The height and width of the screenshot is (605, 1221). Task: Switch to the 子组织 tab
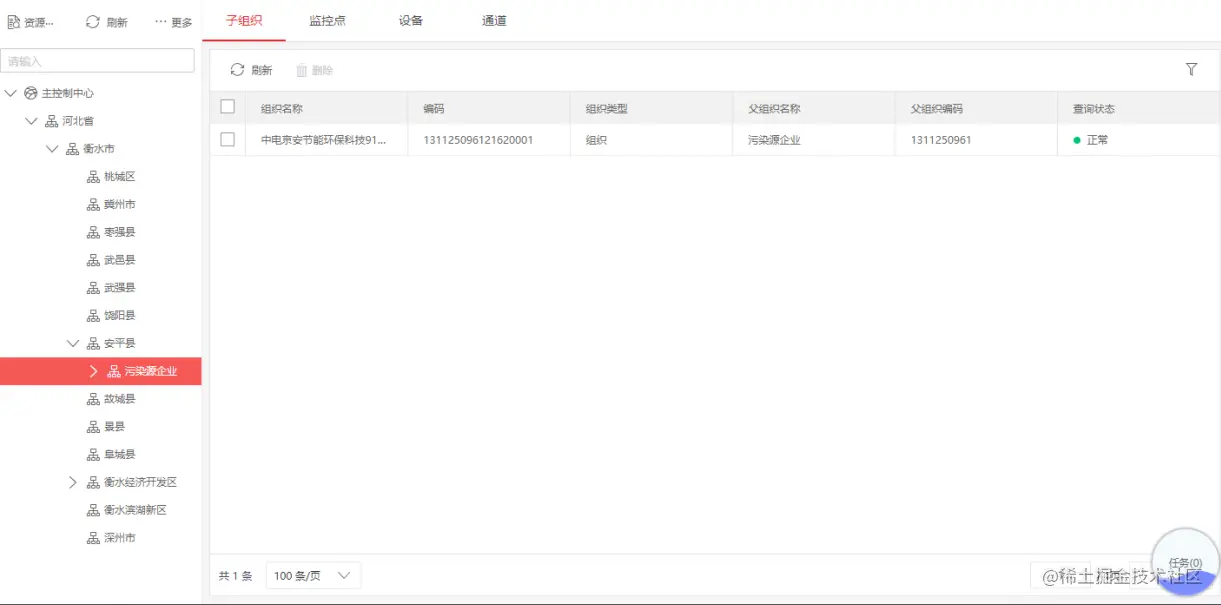coord(244,21)
